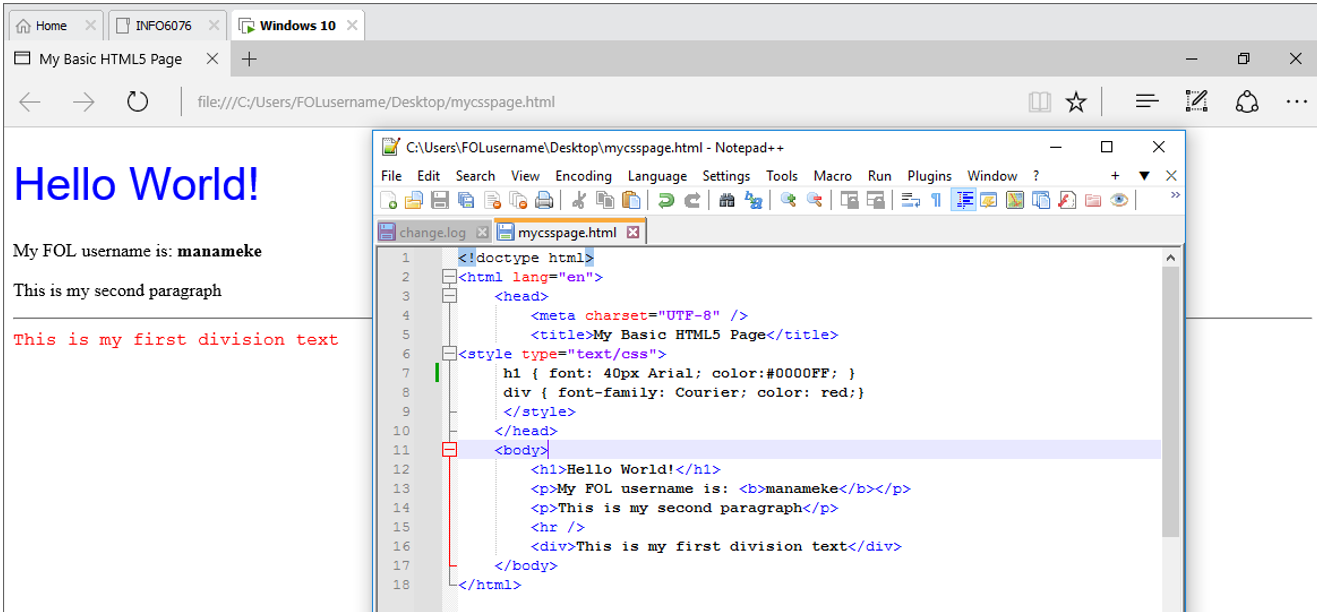
Task: Undo the last edit with the Undo icon
Action: 664,200
